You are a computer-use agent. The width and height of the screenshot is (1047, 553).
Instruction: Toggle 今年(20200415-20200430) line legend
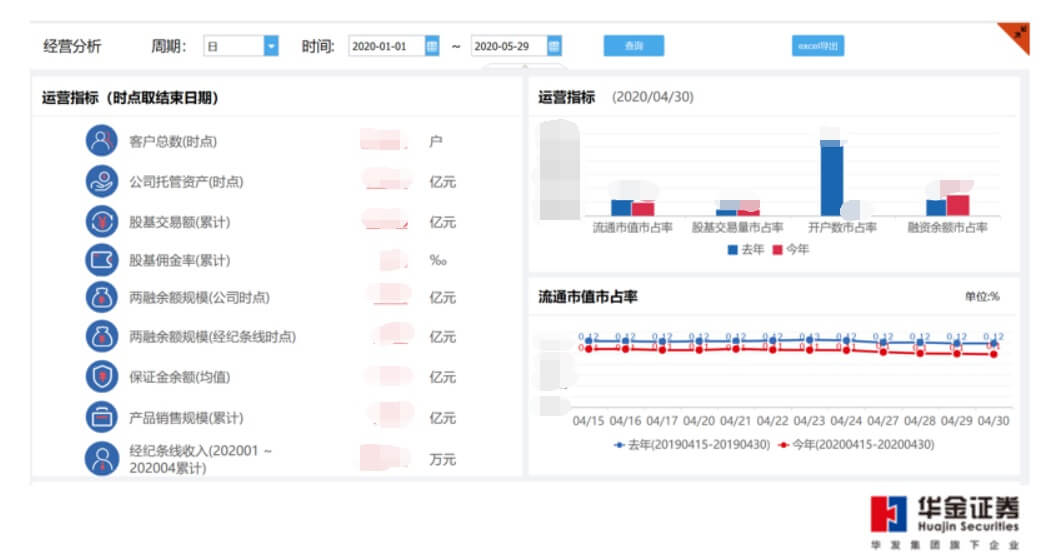tap(856, 444)
